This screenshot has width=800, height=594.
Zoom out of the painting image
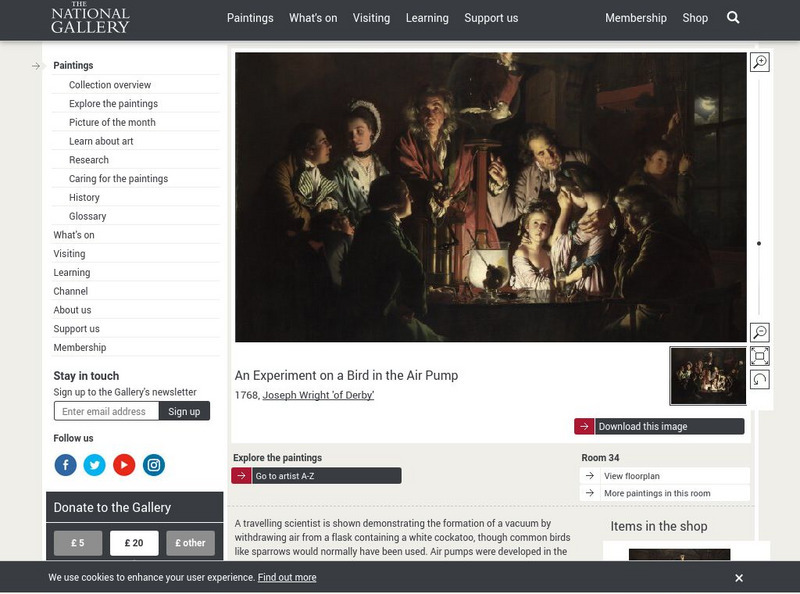pos(760,332)
